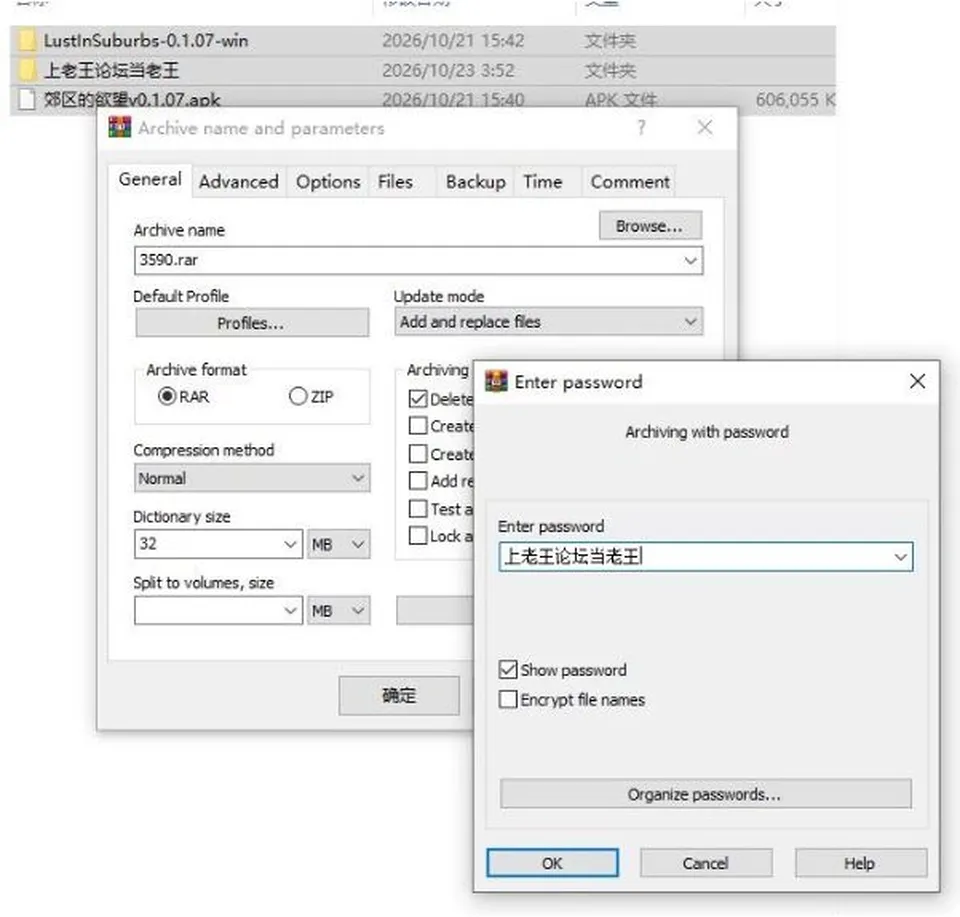Open the Update mode dropdown
Viewport: 960px width, 917px height.
click(690, 321)
